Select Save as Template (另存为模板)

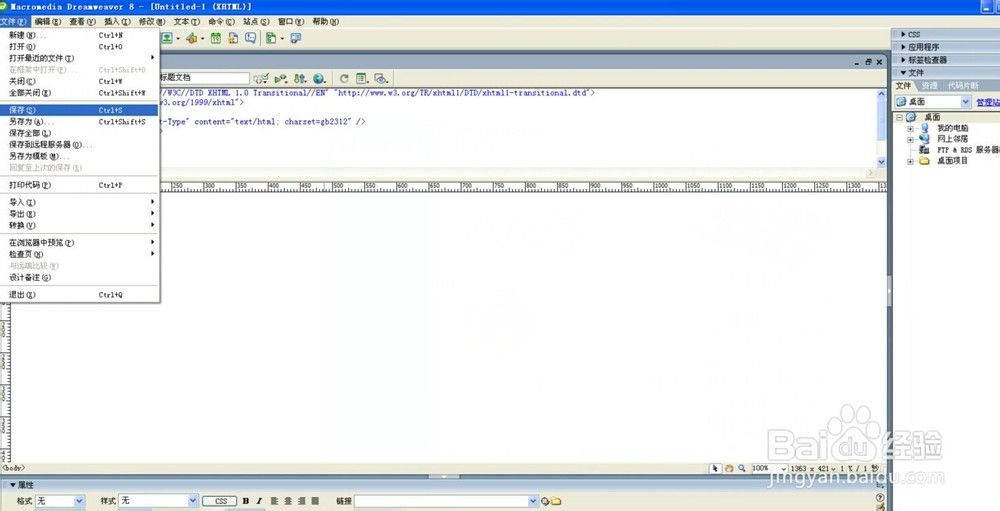tap(80, 156)
